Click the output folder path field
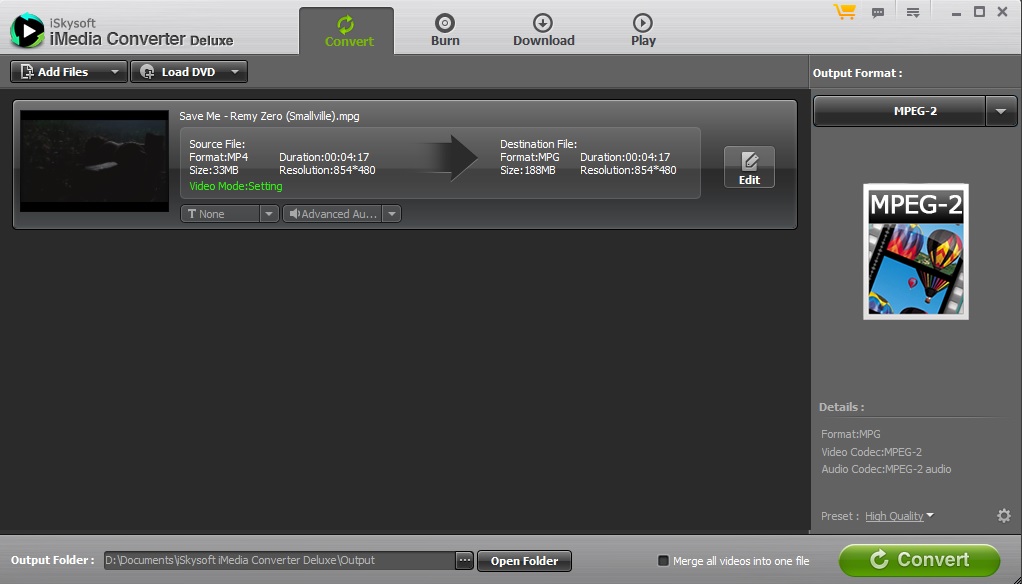Image resolution: width=1022 pixels, height=584 pixels. (x=280, y=561)
